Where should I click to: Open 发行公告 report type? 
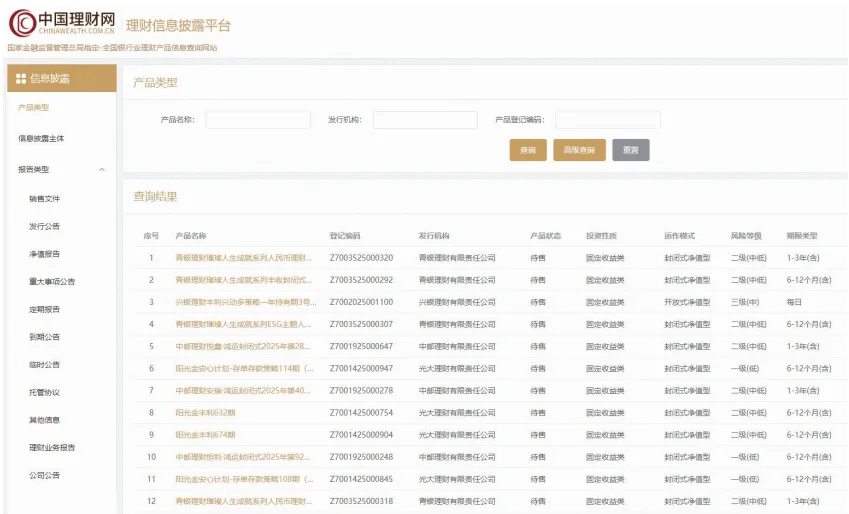44,226
